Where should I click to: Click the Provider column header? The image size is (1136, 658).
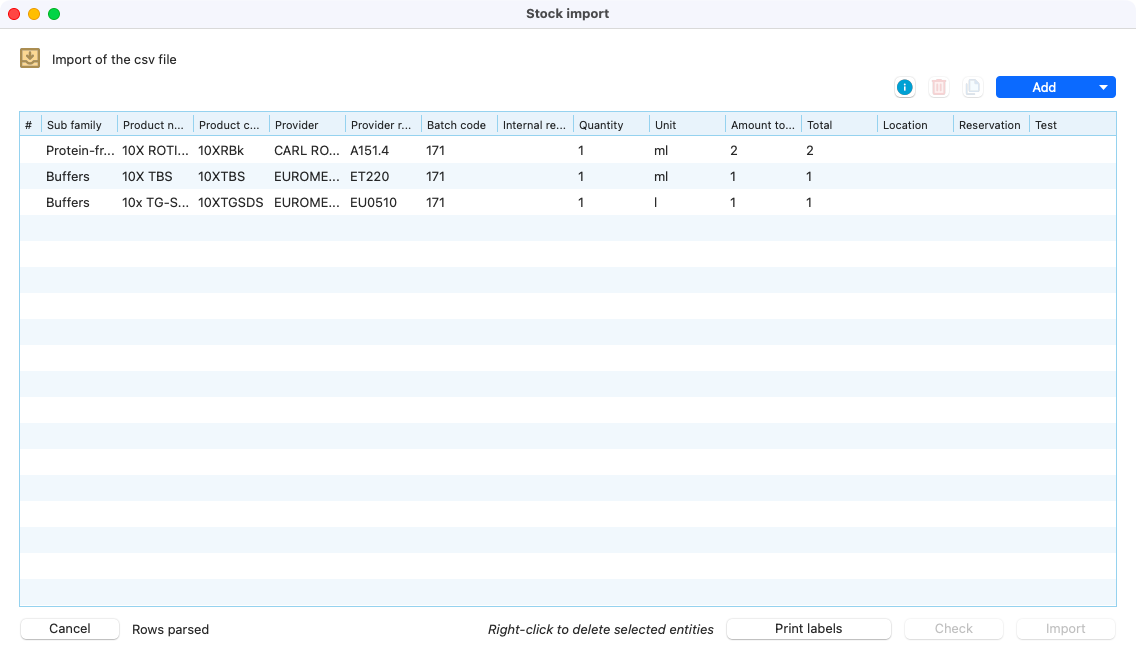pos(307,125)
